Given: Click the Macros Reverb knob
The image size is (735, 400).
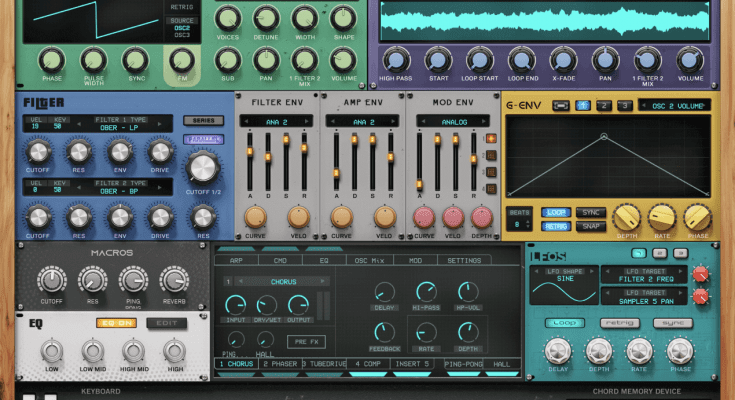Looking at the screenshot, I should tap(173, 281).
